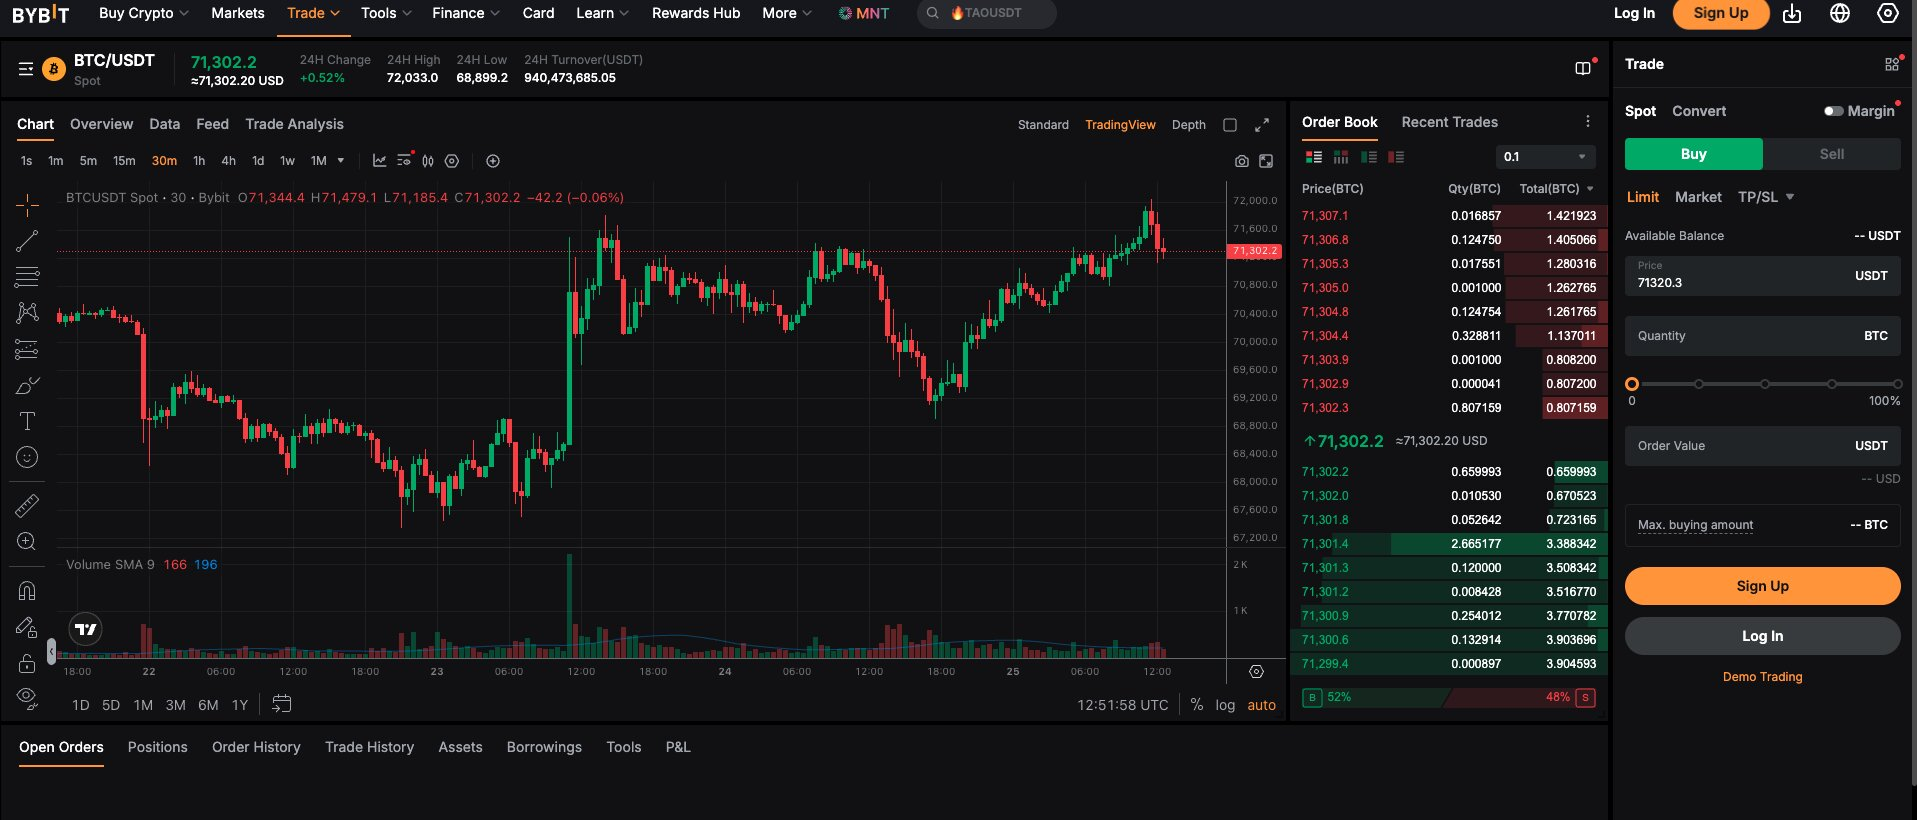Enable auto scale on chart

pyautogui.click(x=1261, y=705)
